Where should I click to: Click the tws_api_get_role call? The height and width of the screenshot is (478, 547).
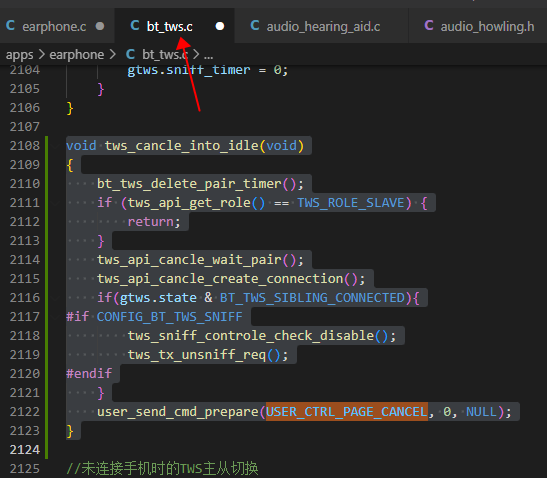(x=189, y=203)
